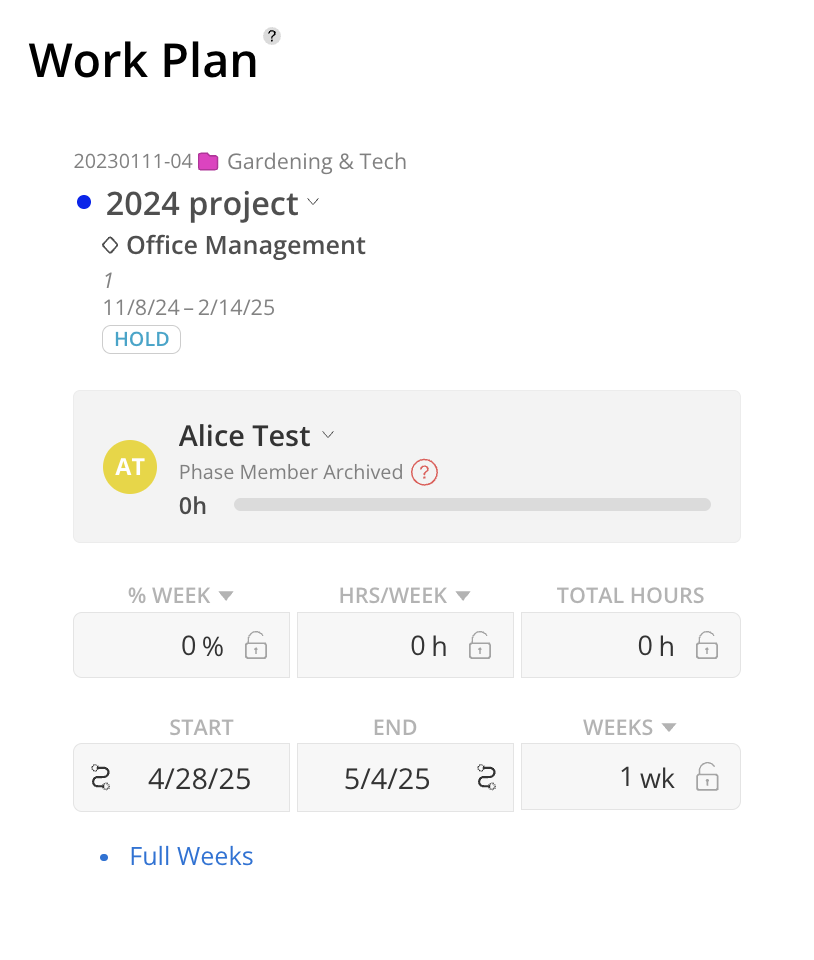Toggle the lock on Hrs/Week field
The width and height of the screenshot is (814, 960).
point(480,646)
